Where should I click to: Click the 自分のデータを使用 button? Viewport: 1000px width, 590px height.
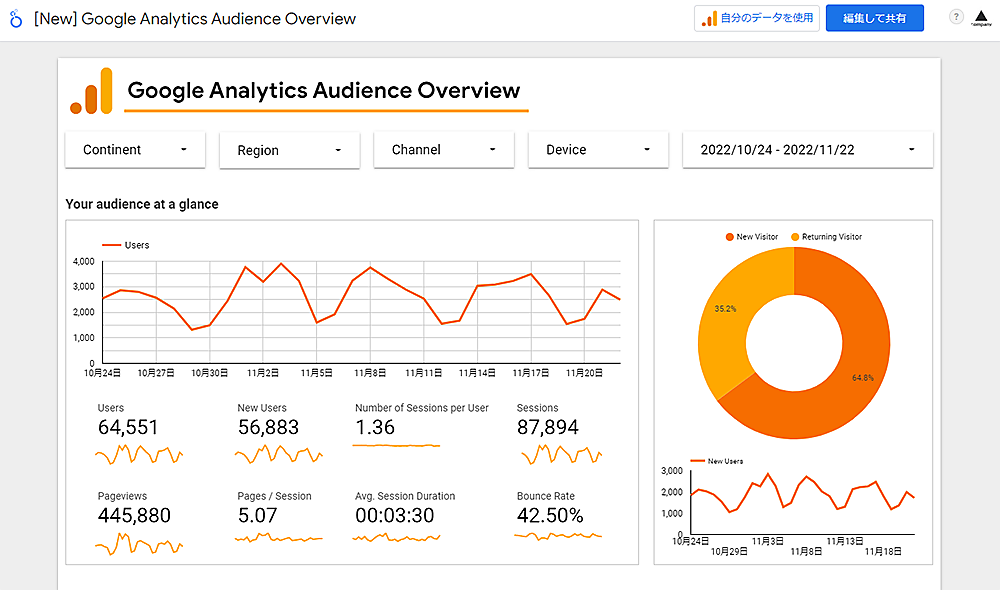pyautogui.click(x=757, y=19)
